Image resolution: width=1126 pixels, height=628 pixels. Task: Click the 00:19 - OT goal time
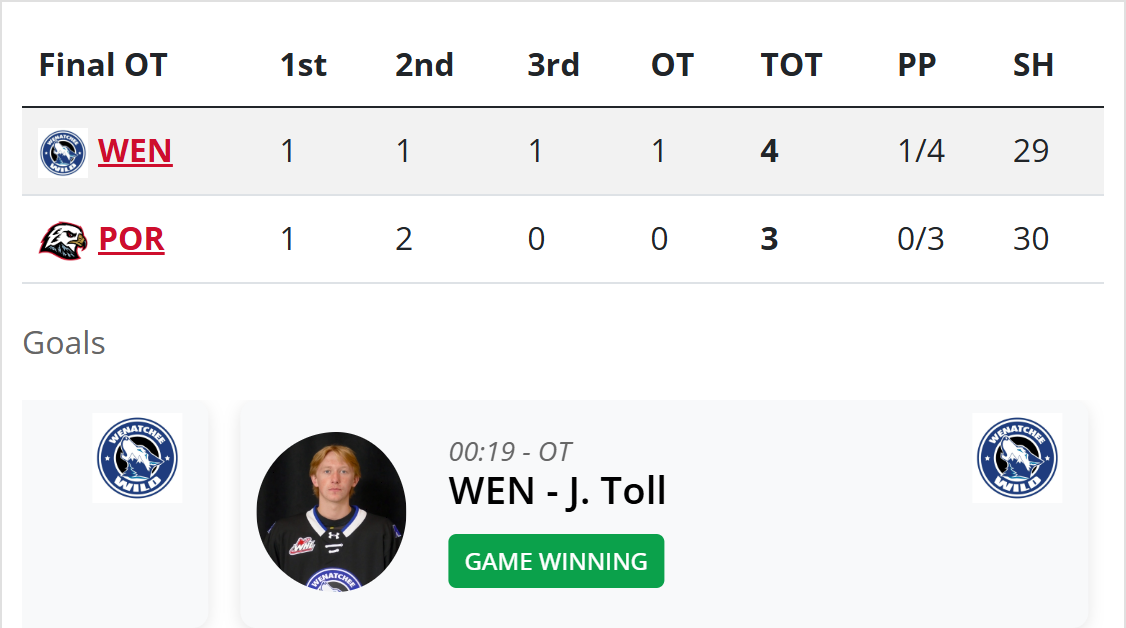pos(510,452)
